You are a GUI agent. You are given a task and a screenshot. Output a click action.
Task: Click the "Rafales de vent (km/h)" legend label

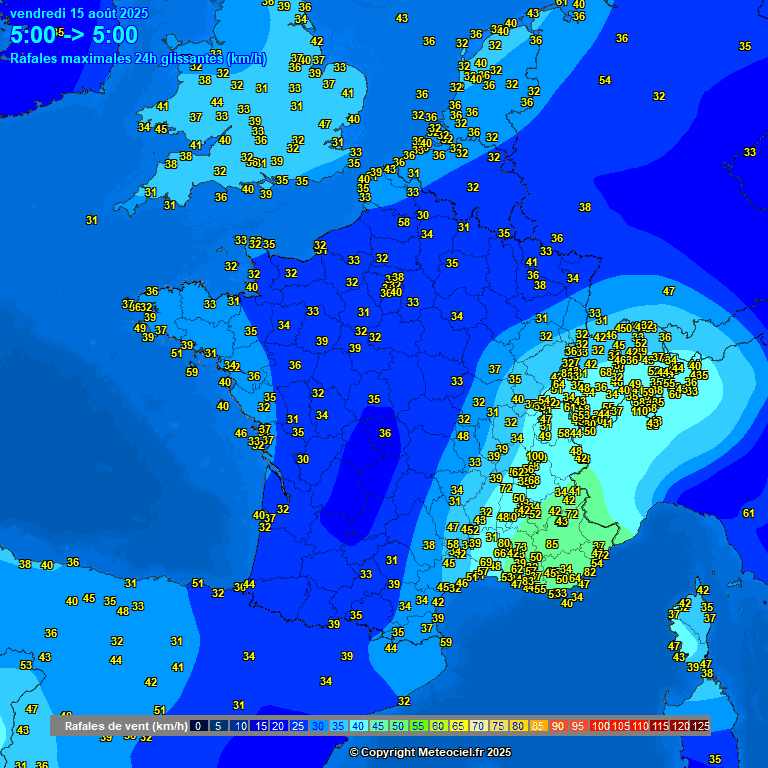pos(126,726)
